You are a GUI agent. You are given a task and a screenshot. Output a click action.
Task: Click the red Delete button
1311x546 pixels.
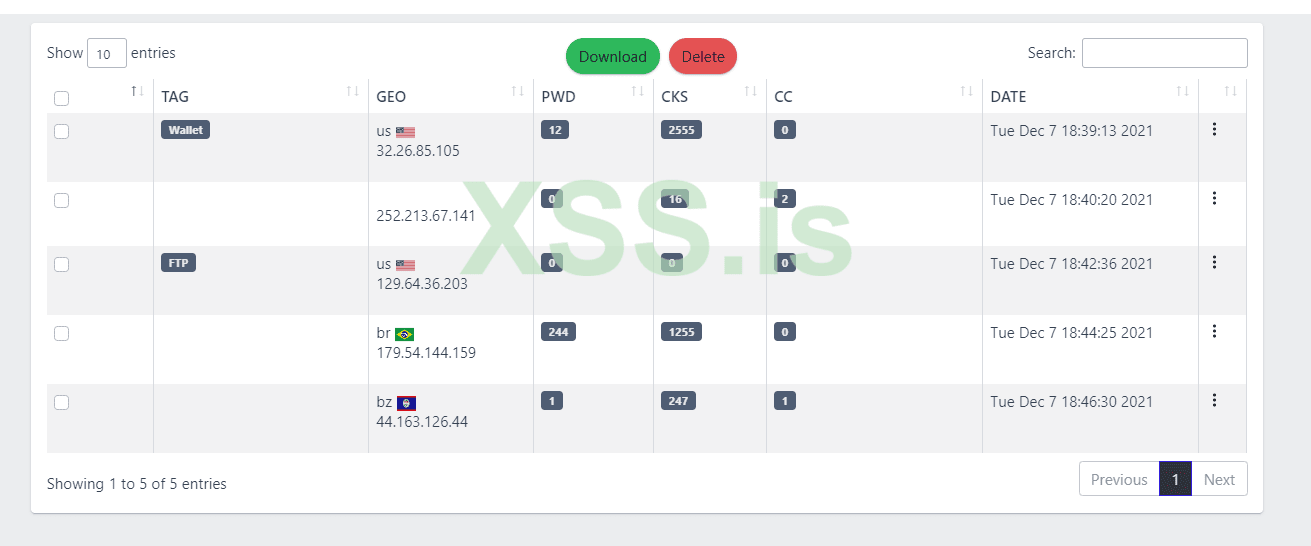703,56
